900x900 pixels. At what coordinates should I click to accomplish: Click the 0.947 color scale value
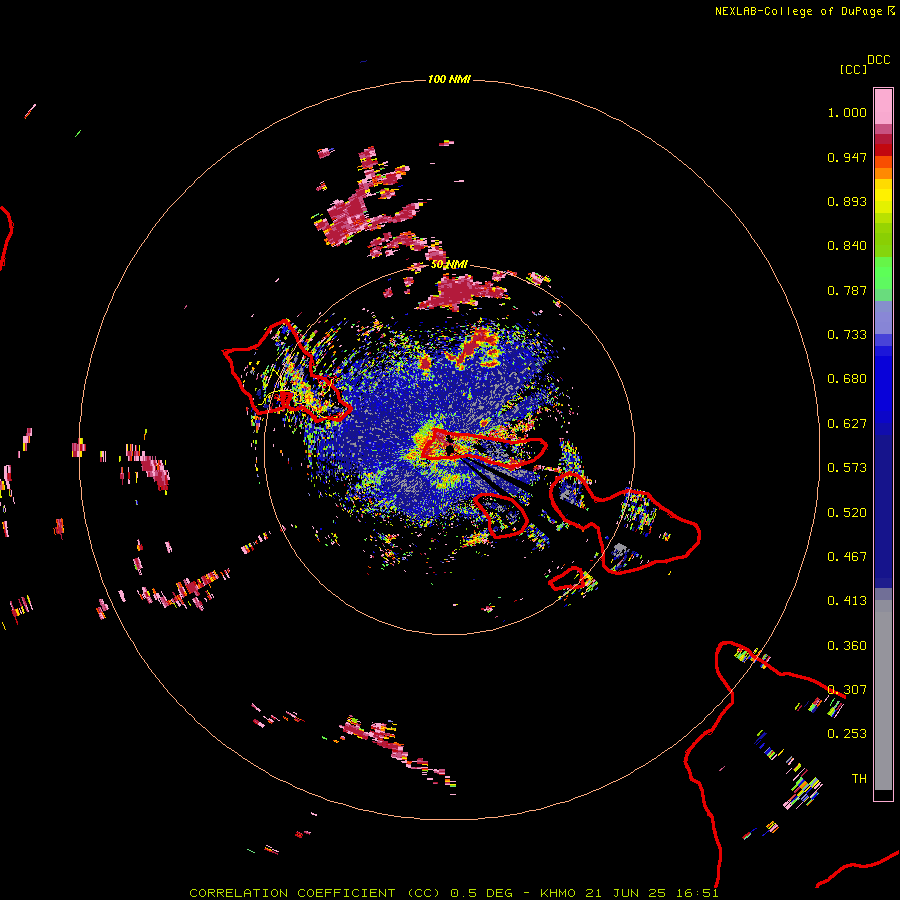(x=847, y=157)
